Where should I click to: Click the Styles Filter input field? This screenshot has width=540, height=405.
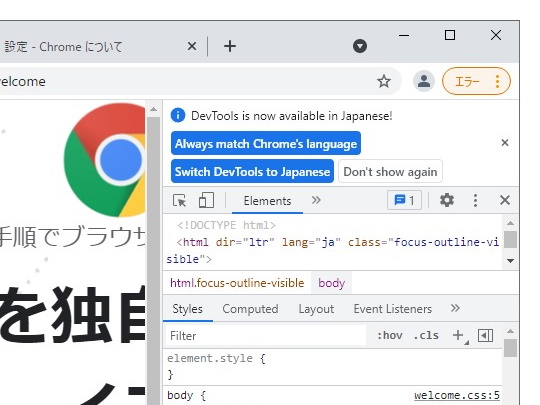click(265, 335)
